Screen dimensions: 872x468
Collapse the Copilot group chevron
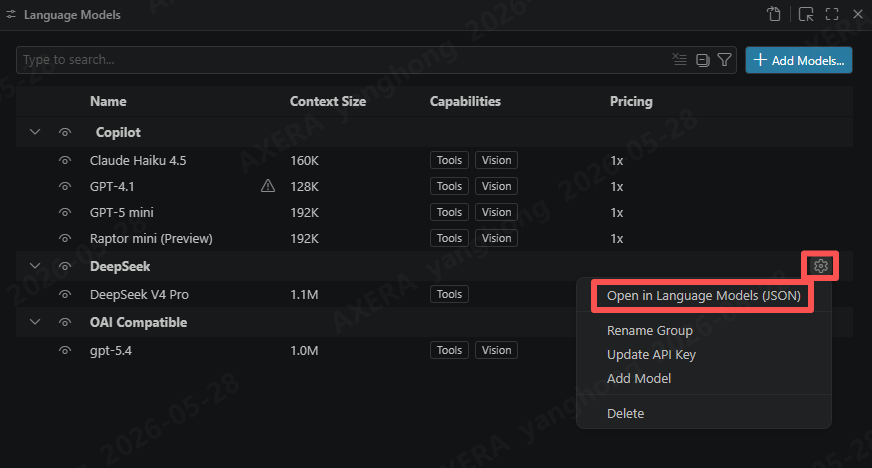point(35,132)
